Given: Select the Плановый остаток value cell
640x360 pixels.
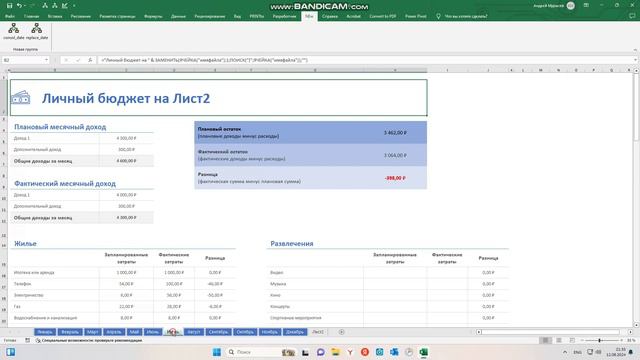Looking at the screenshot, I should pos(395,133).
